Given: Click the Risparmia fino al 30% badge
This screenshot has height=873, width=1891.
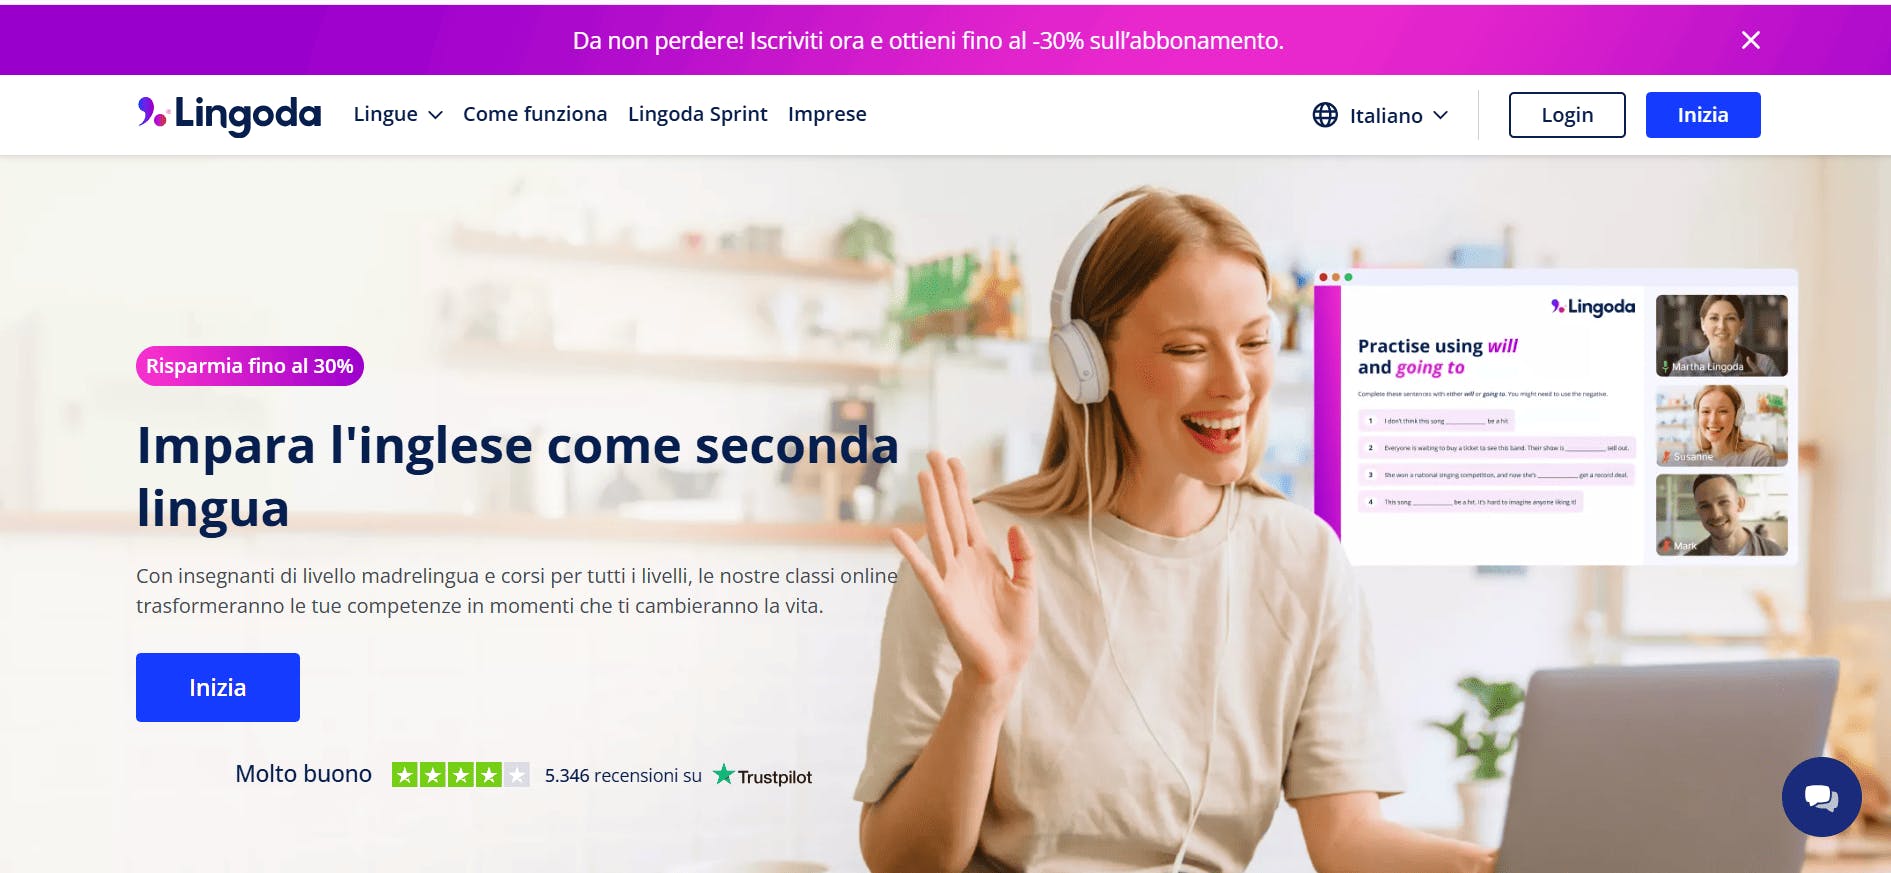Looking at the screenshot, I should (250, 366).
